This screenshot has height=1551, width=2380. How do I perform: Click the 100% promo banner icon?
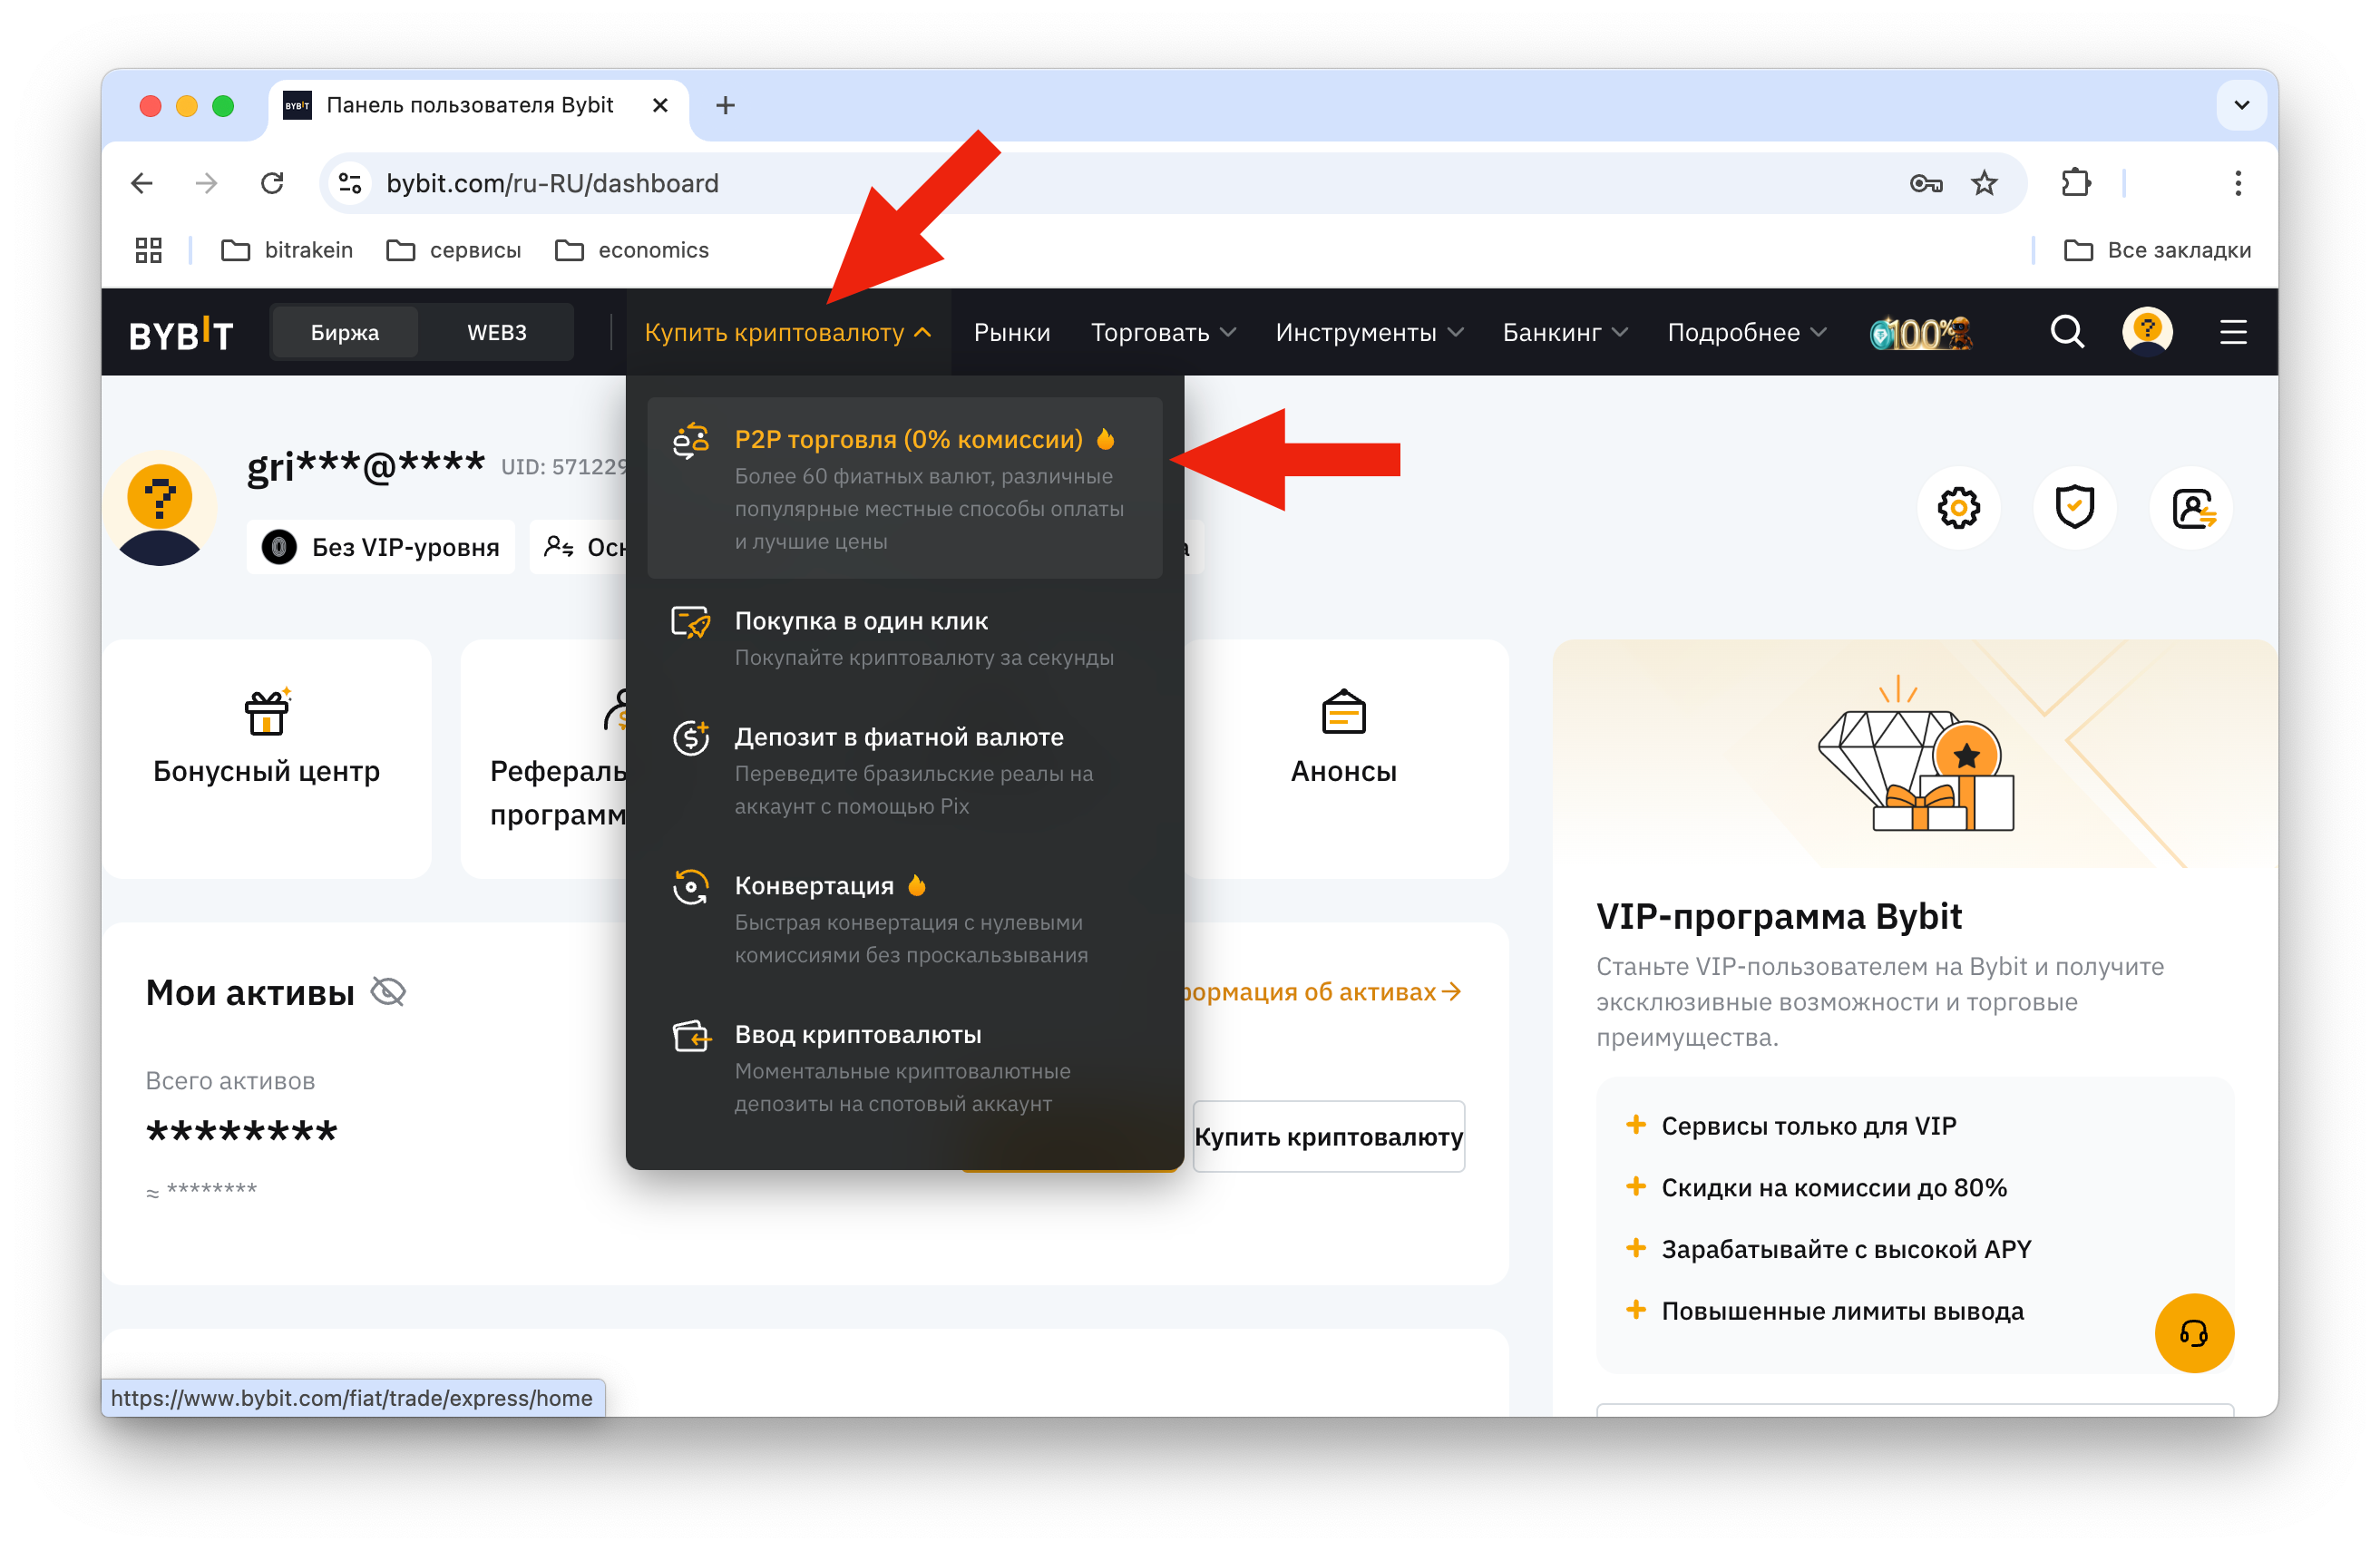pos(1920,332)
